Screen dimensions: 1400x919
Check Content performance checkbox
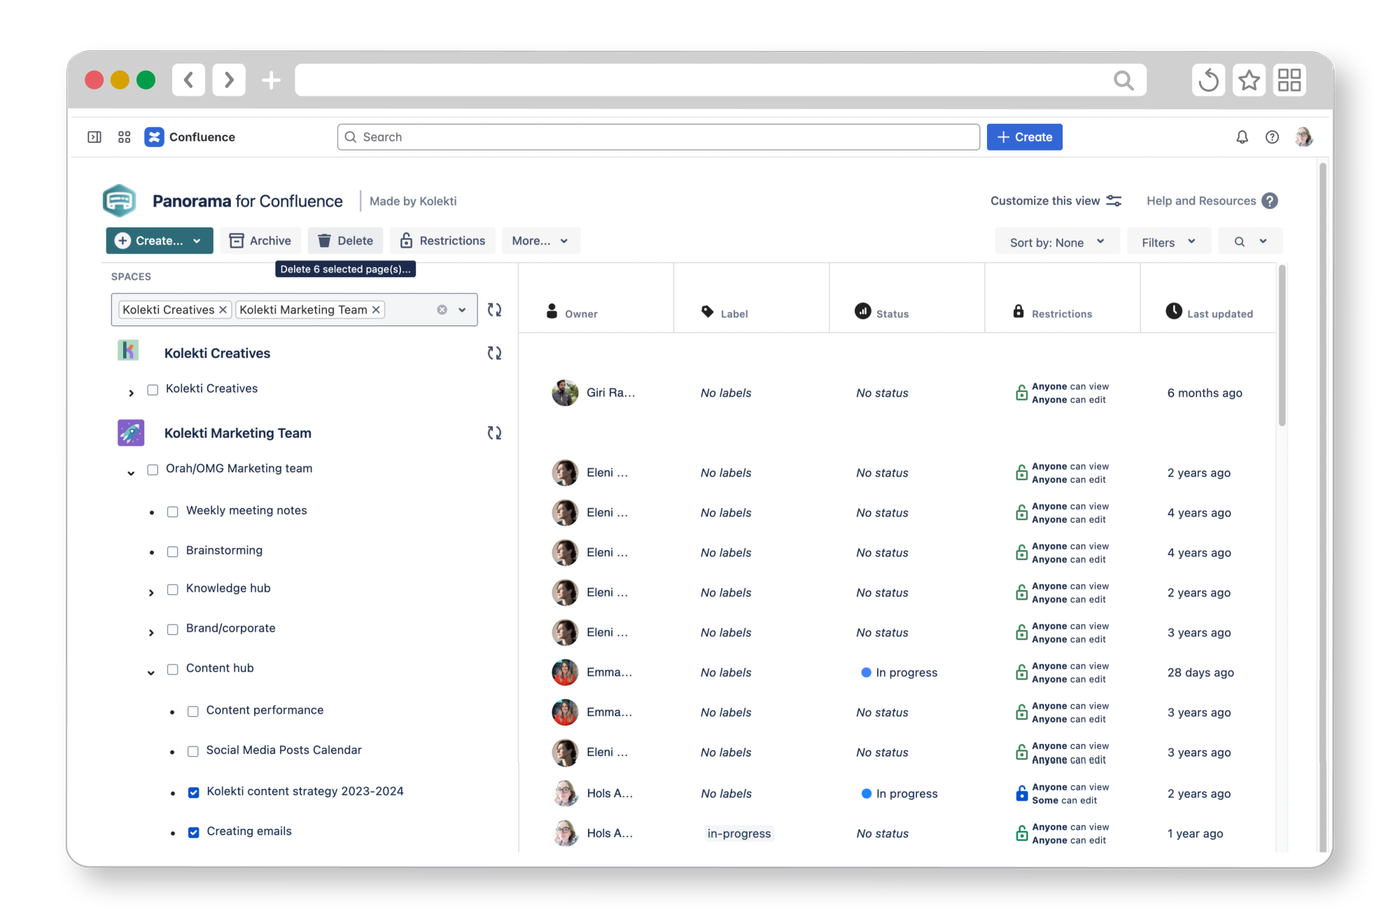click(x=193, y=712)
